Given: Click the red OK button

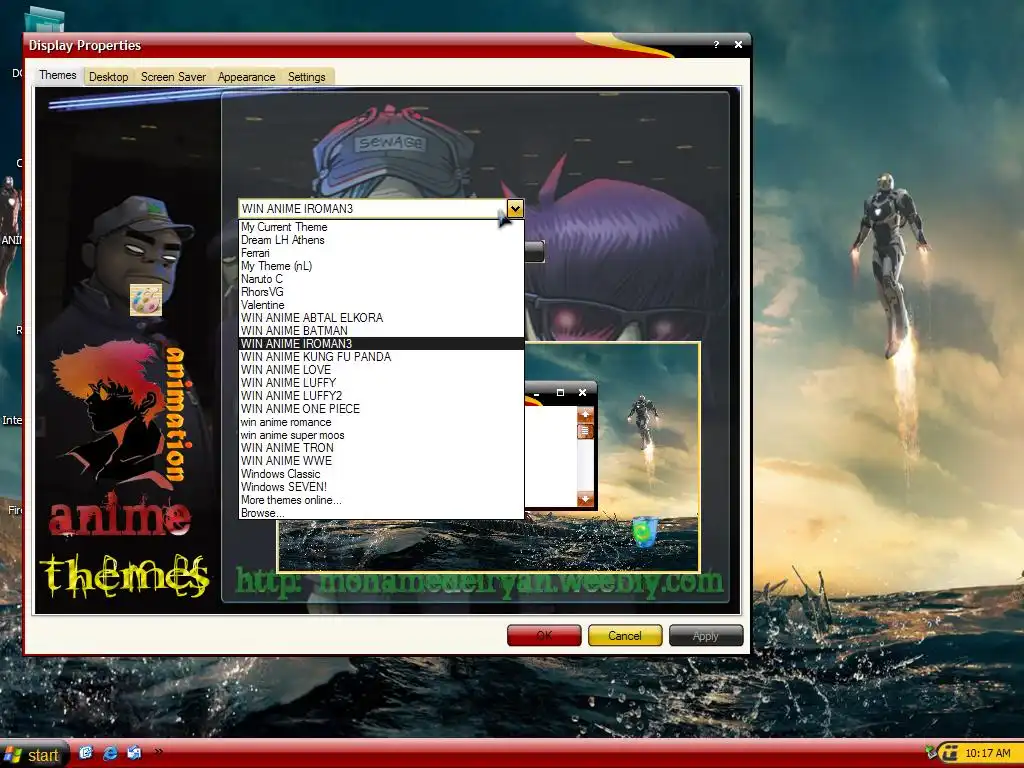Looking at the screenshot, I should [x=544, y=635].
